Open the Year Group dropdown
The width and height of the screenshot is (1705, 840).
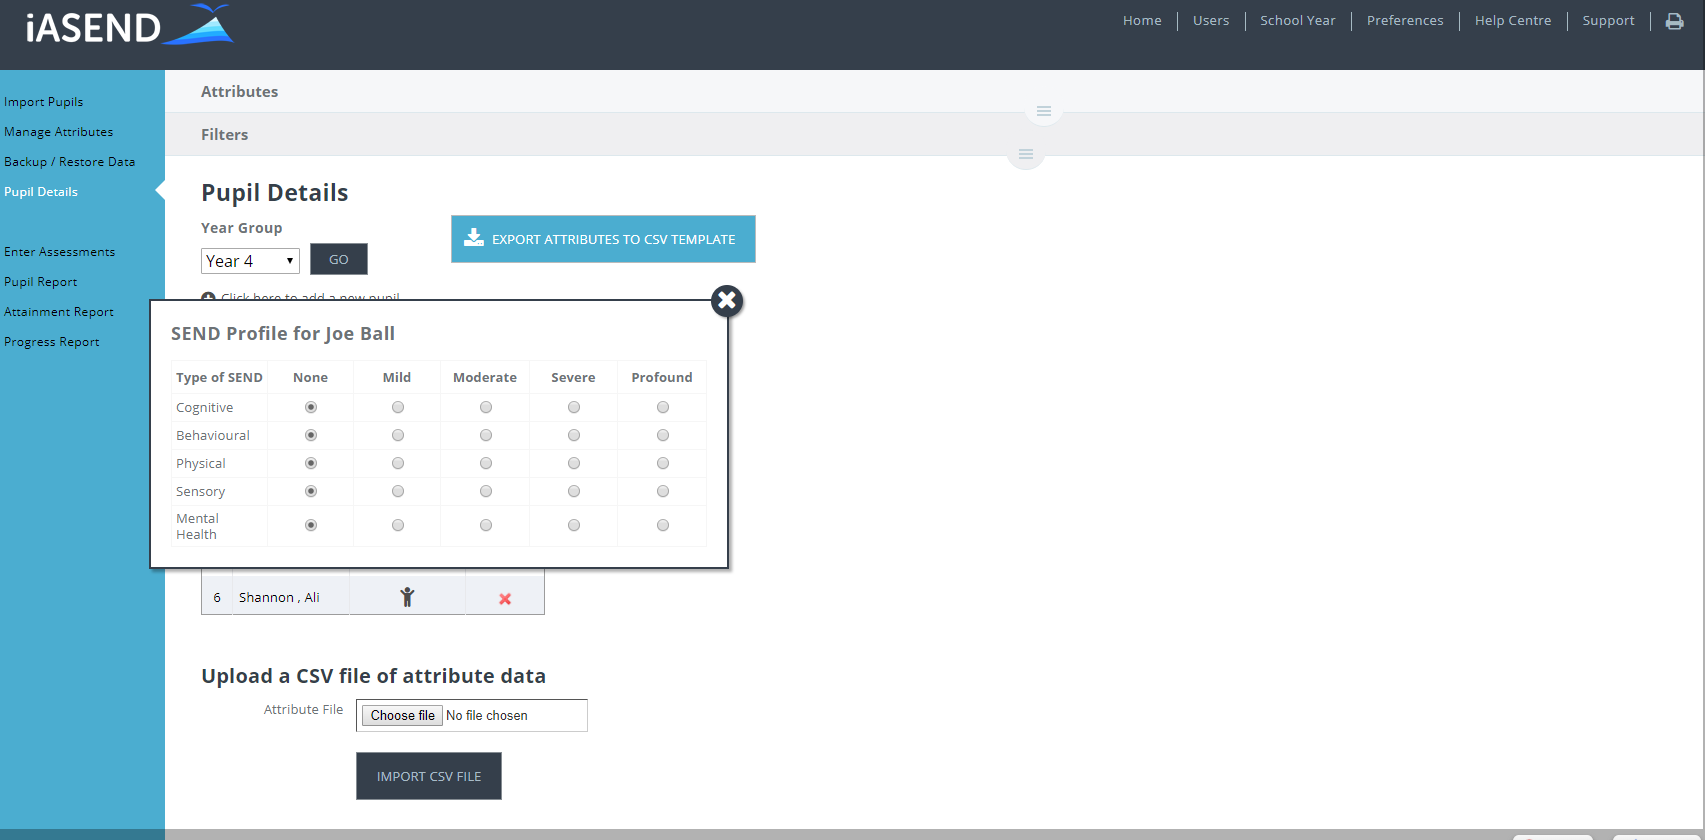[x=250, y=261]
